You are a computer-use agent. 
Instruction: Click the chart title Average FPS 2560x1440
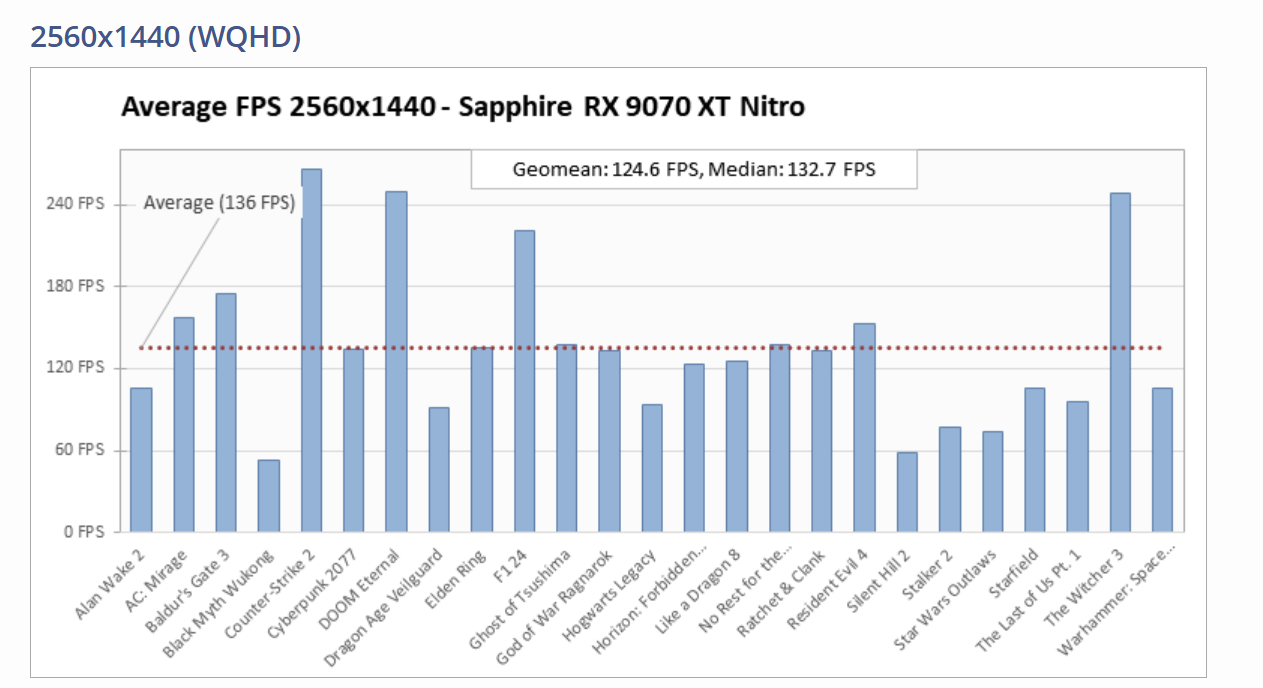(462, 106)
